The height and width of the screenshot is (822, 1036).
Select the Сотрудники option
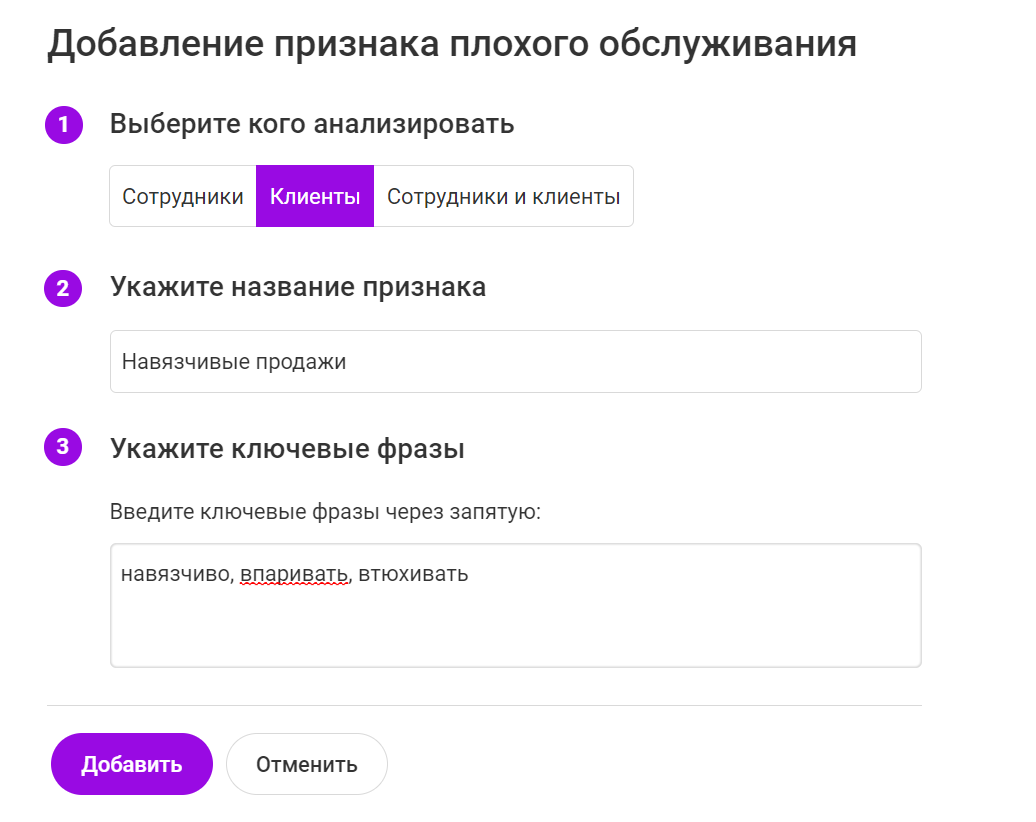pyautogui.click(x=183, y=197)
